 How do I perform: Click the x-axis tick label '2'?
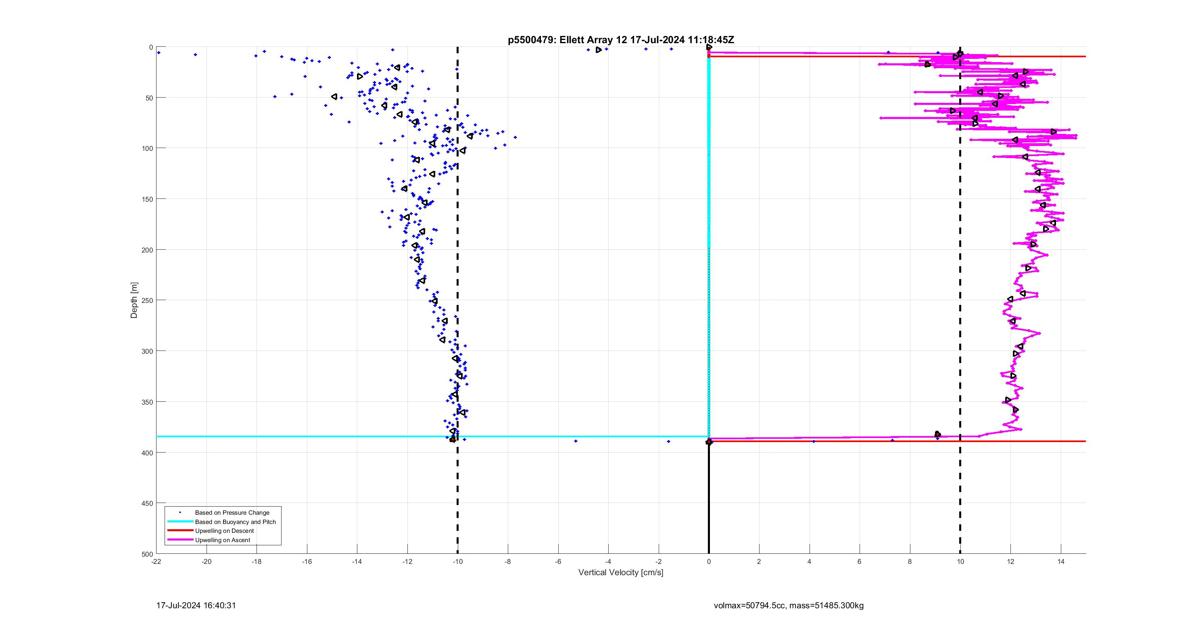[759, 561]
